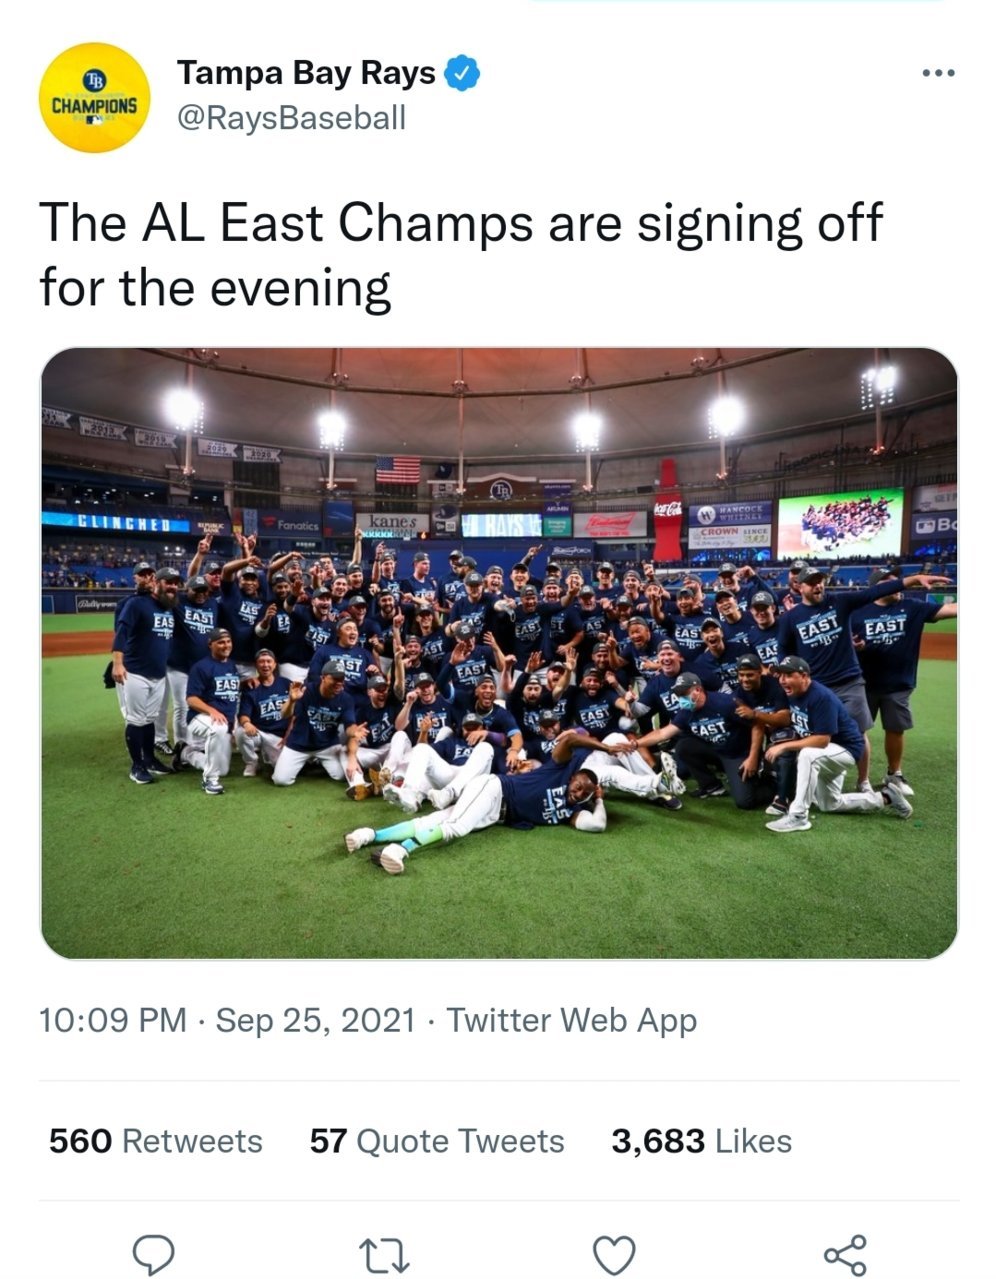Click the blue verified checkmark badge

[x=462, y=73]
